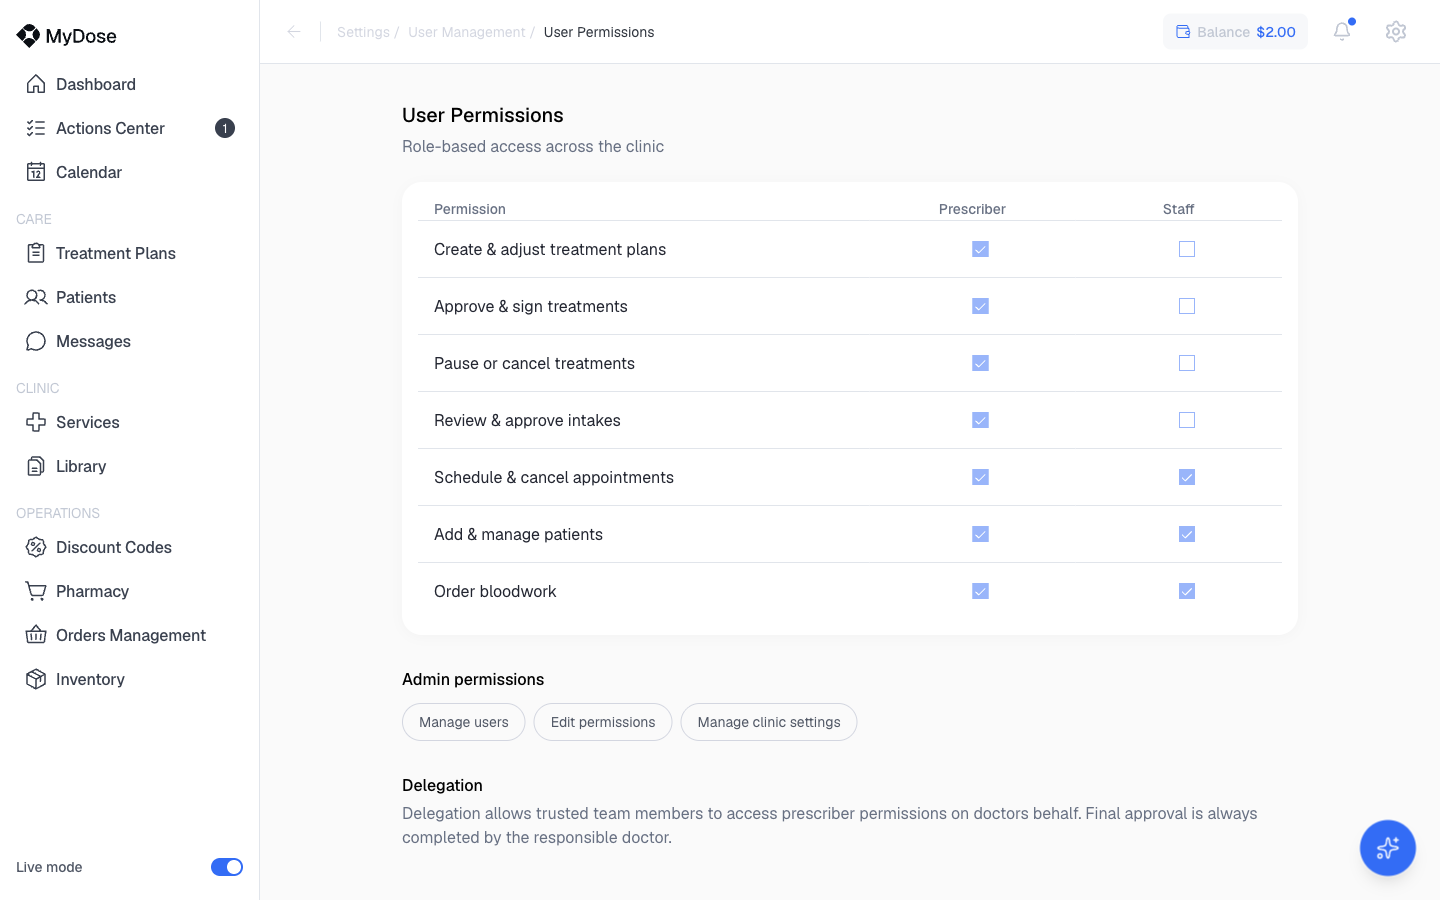Click the Calendar icon in sidebar
The height and width of the screenshot is (900, 1440).
[x=36, y=172]
